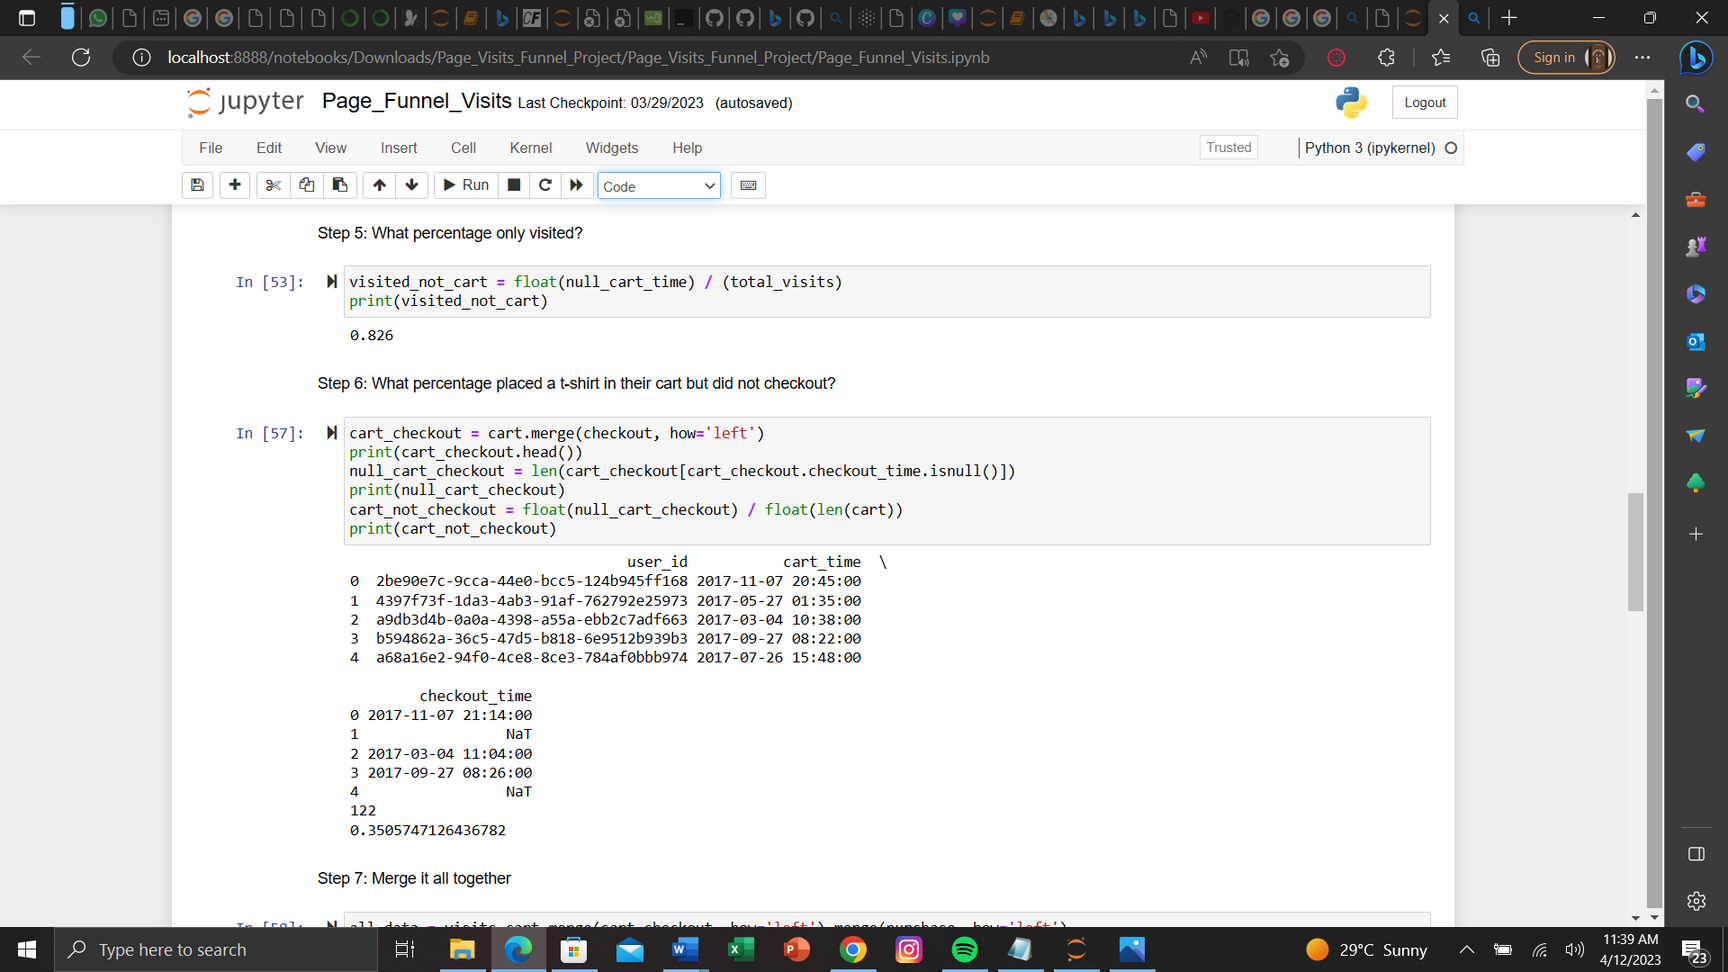The height and width of the screenshot is (972, 1728).
Task: Open the Edit menu
Action: [269, 148]
